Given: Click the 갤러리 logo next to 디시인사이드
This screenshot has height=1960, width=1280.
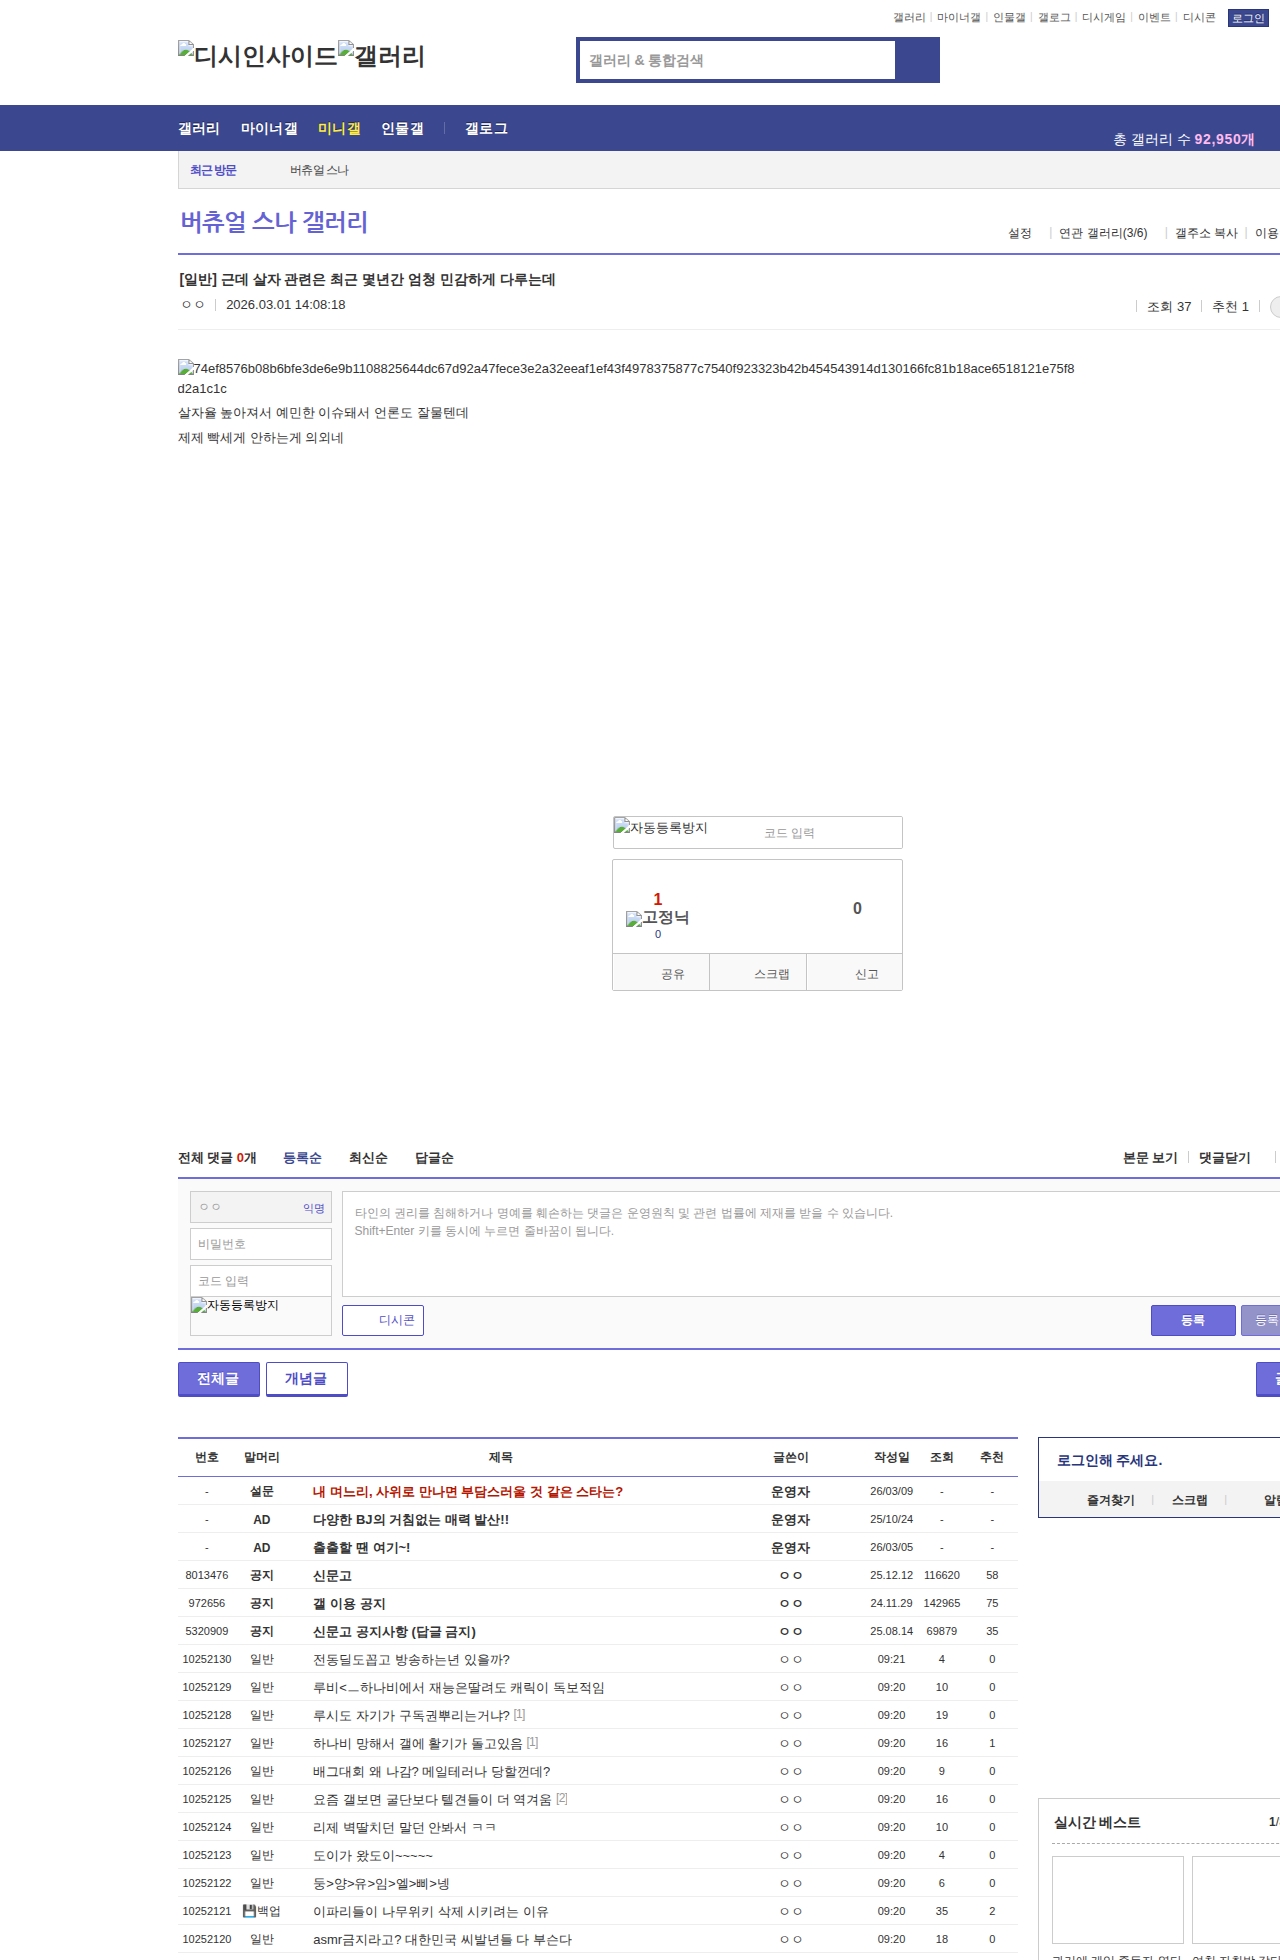Looking at the screenshot, I should point(381,56).
